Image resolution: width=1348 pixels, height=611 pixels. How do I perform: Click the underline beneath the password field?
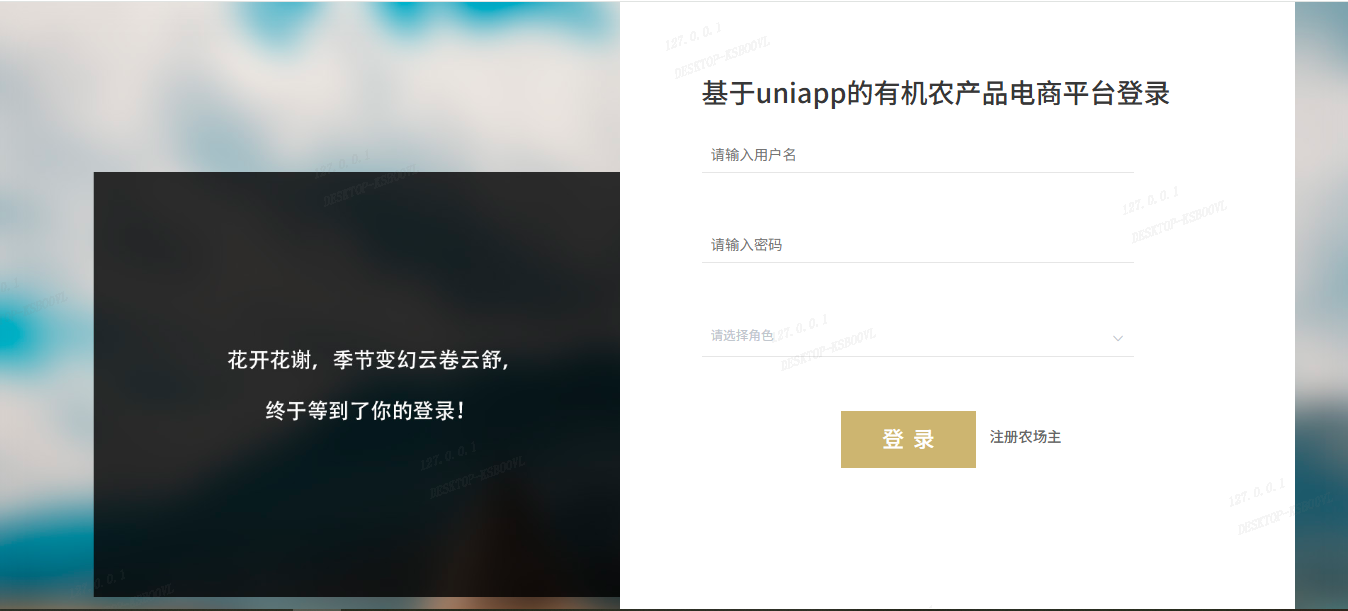917,262
